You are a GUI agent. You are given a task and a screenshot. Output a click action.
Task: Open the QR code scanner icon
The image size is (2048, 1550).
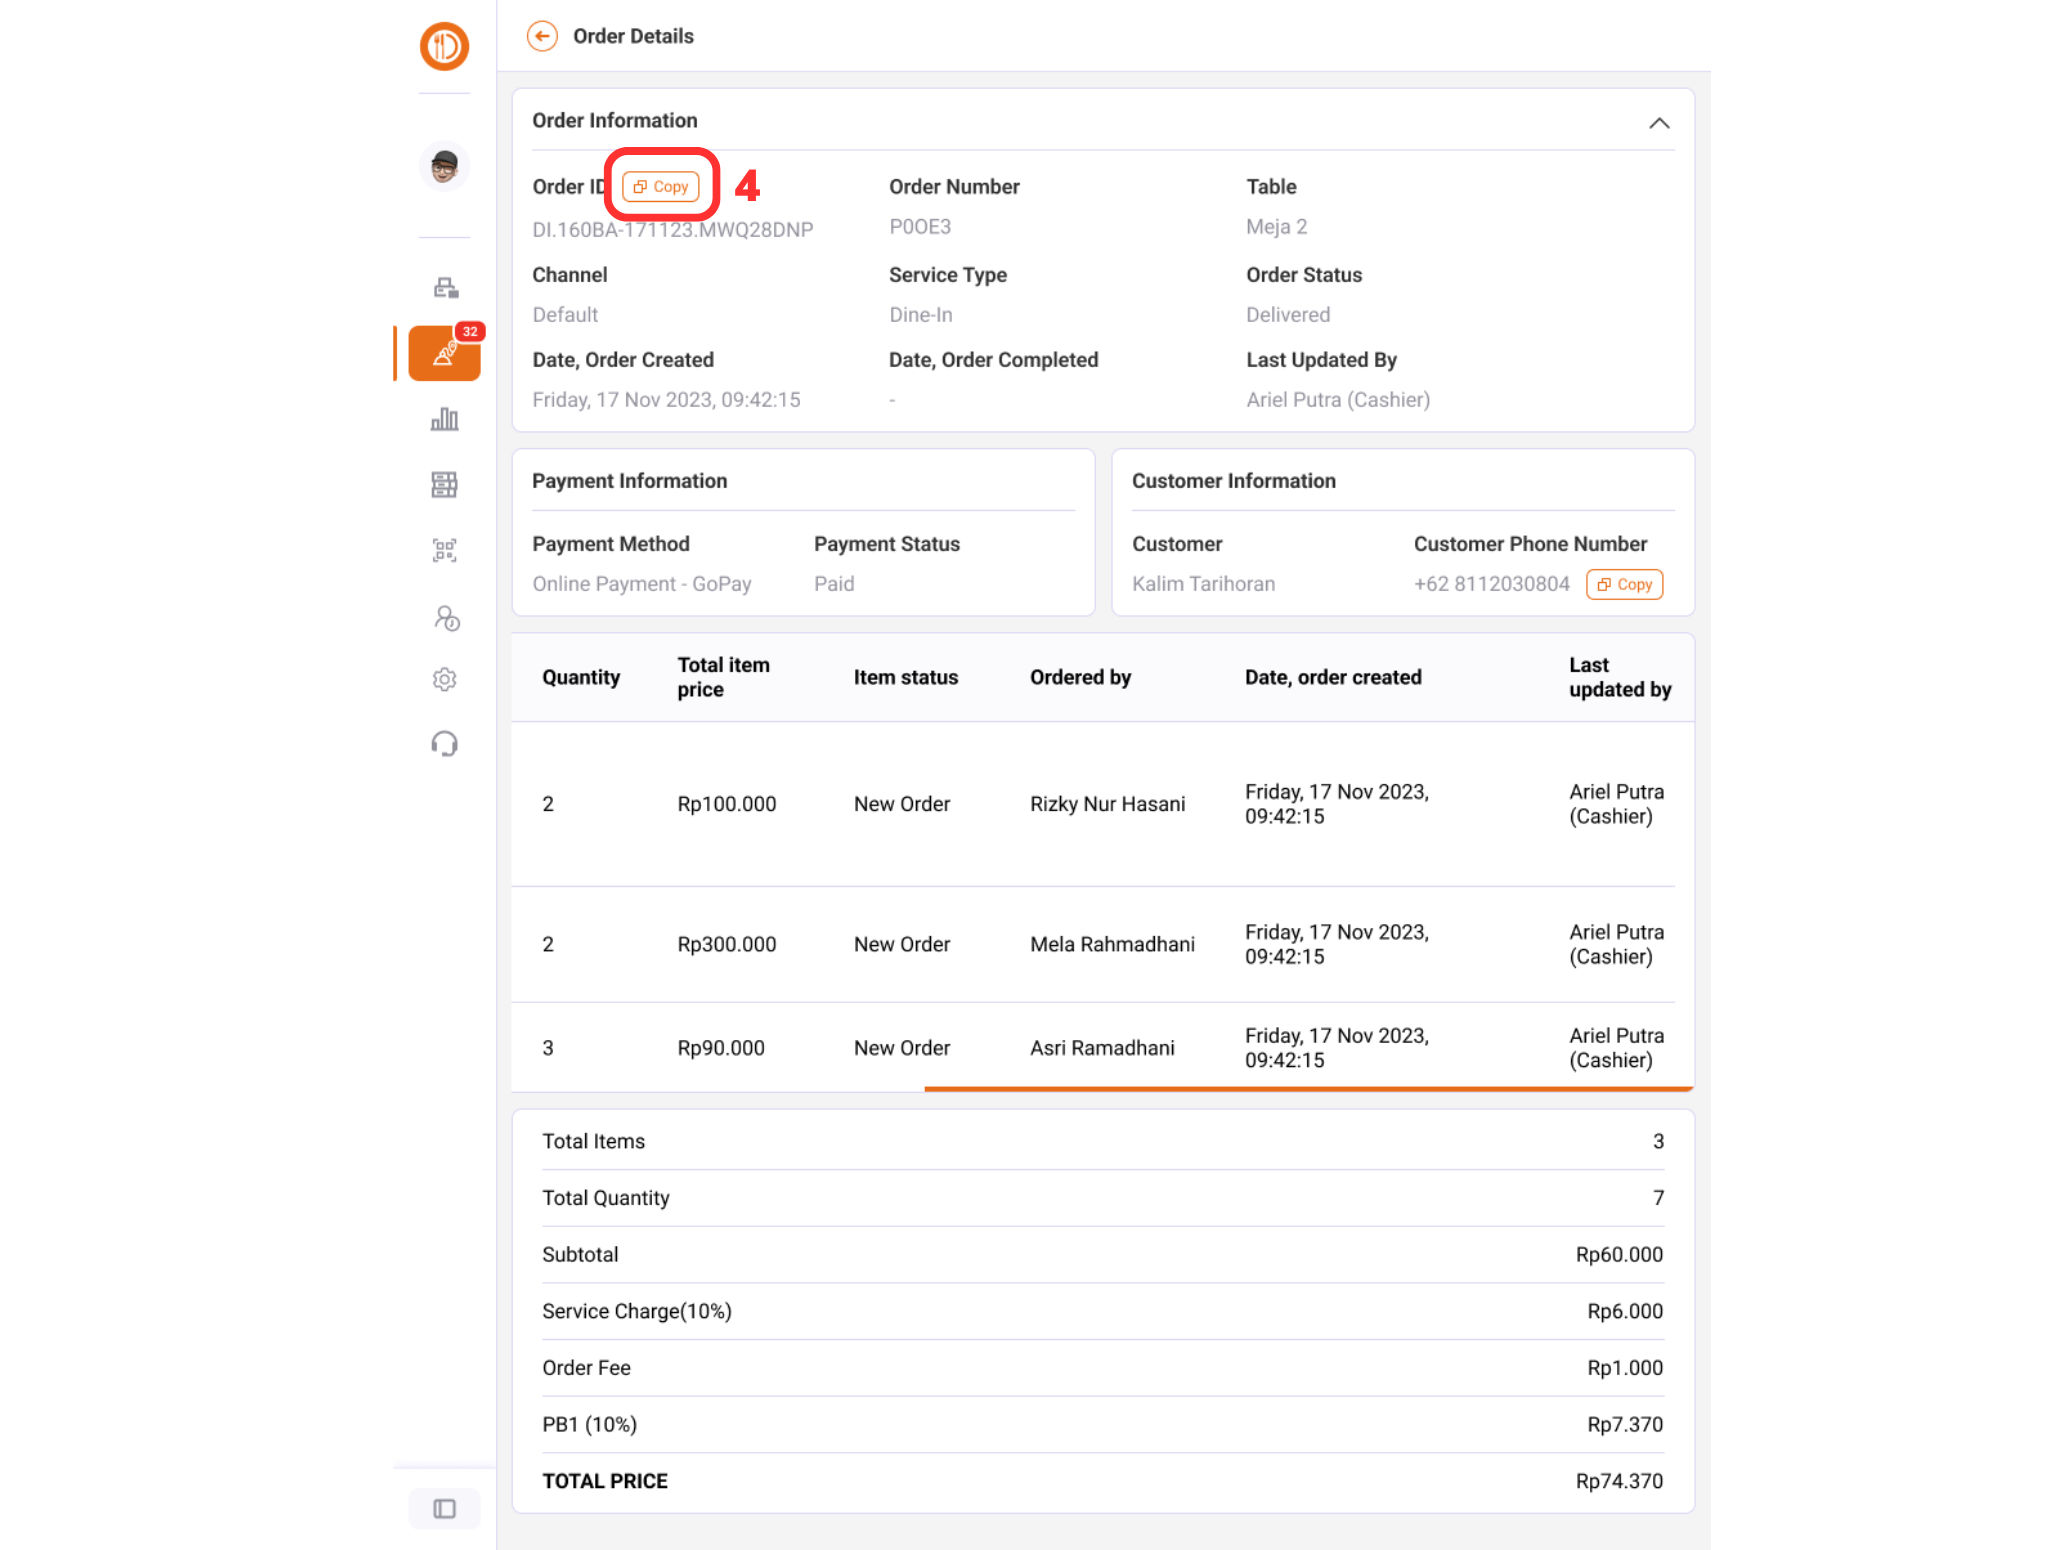tap(444, 550)
